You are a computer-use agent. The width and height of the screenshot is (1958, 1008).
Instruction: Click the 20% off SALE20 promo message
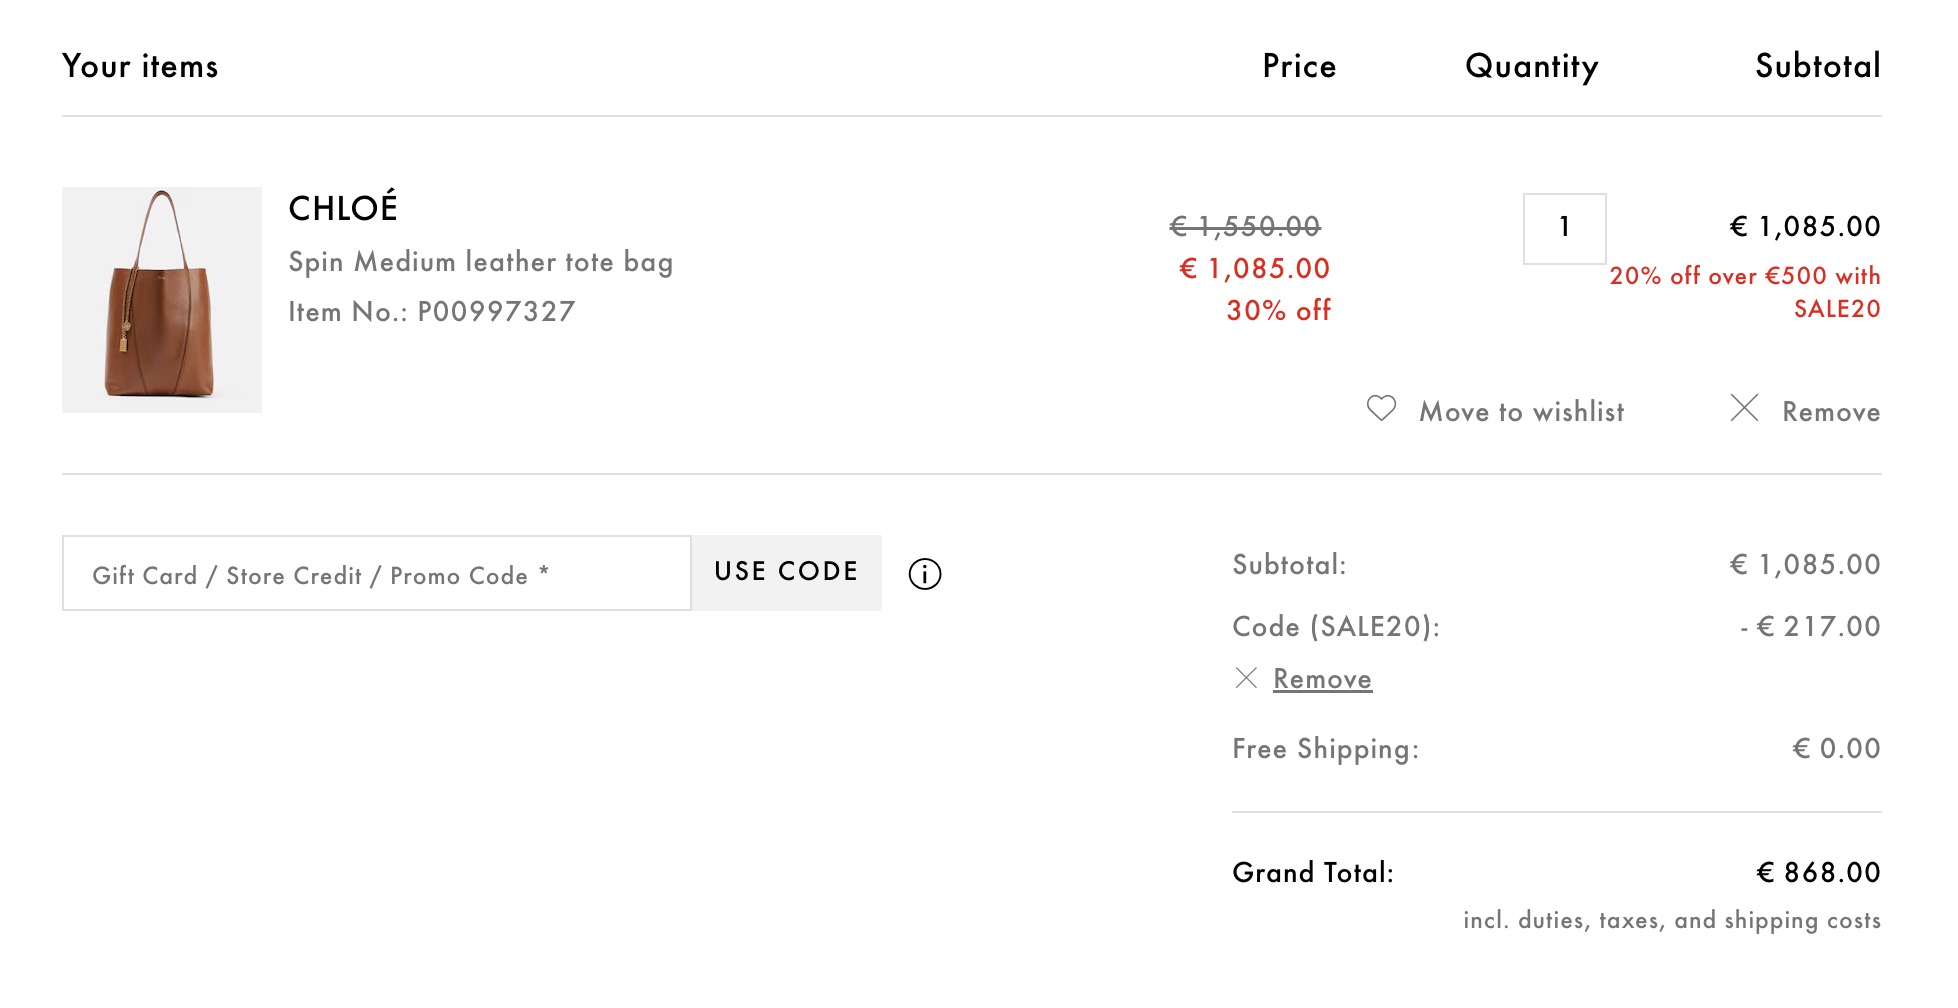[x=1745, y=292]
